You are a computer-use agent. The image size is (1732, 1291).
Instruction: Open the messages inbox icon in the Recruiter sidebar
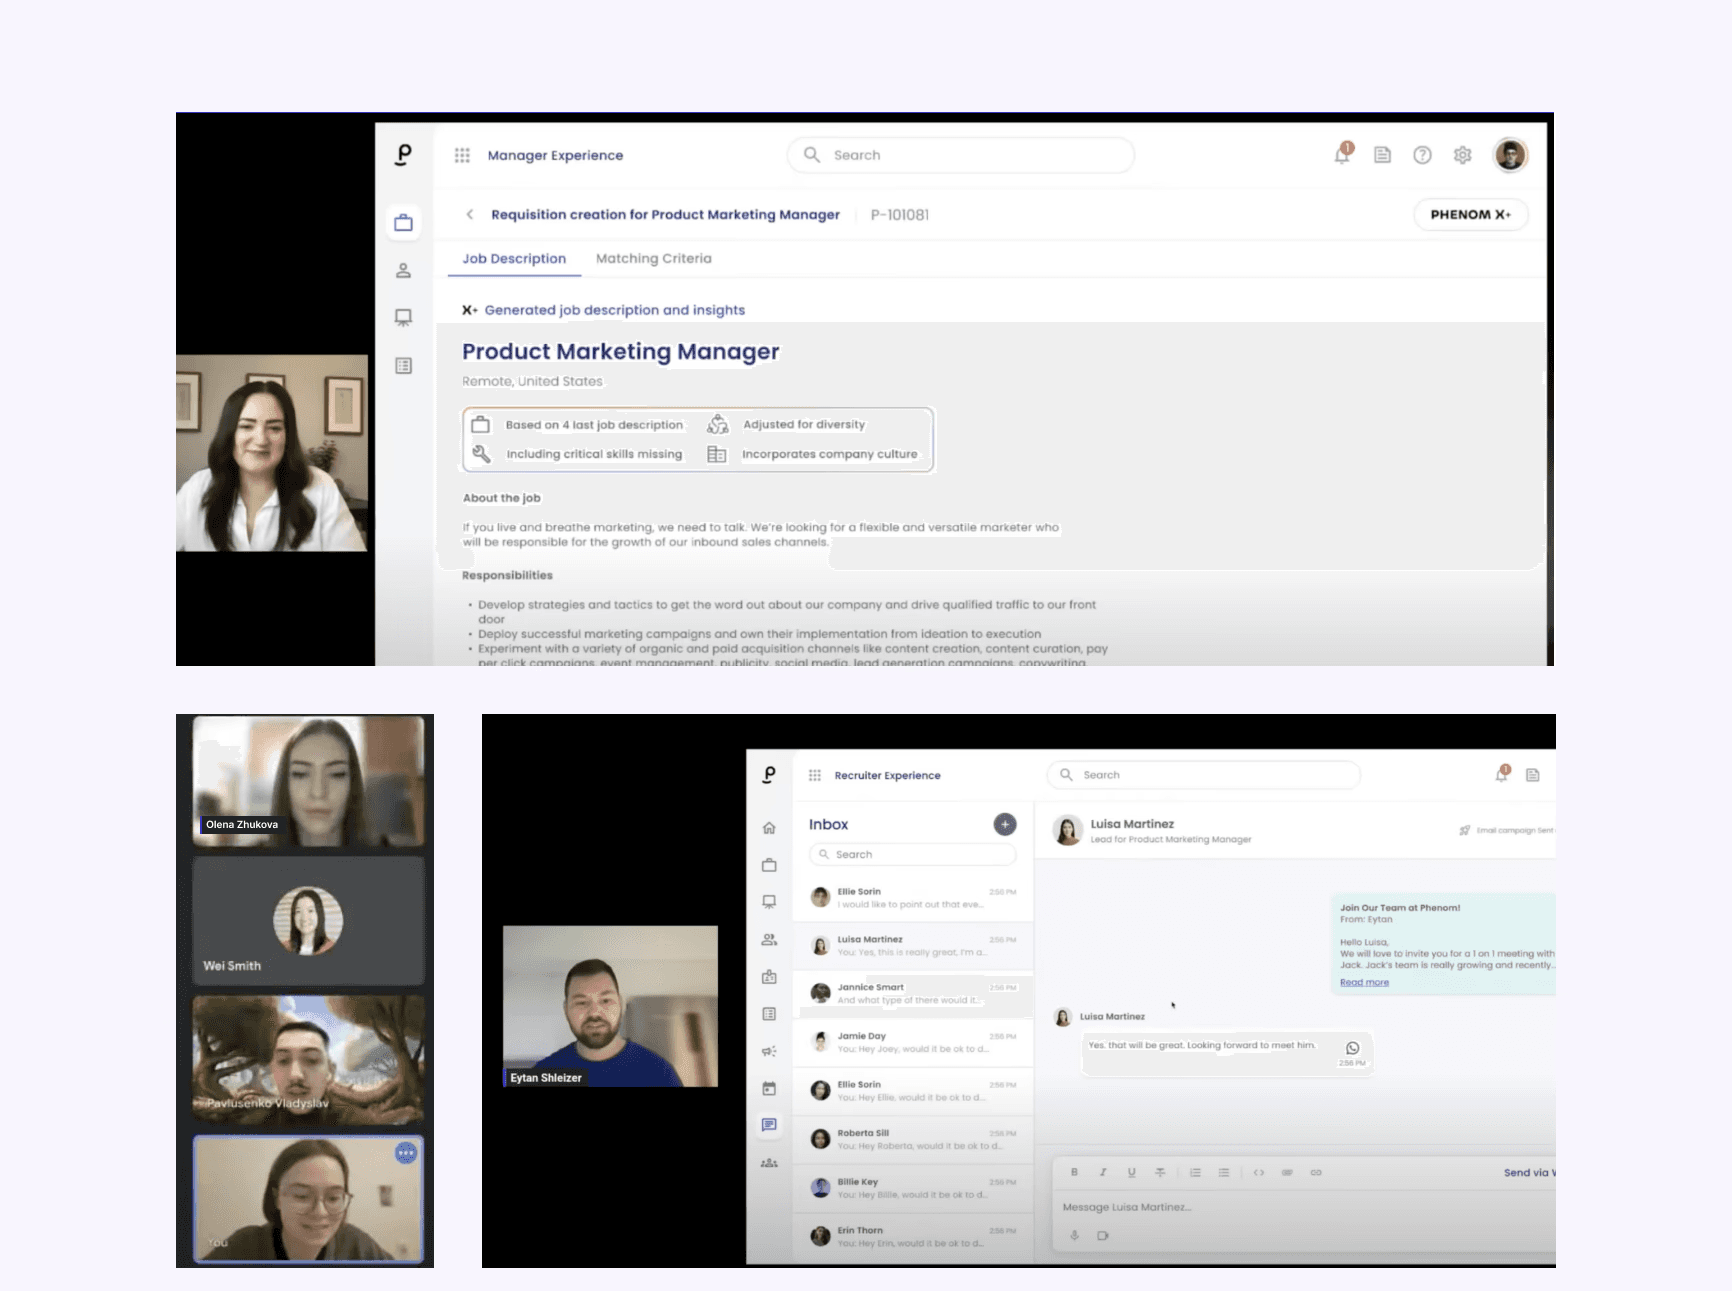[x=769, y=1125]
